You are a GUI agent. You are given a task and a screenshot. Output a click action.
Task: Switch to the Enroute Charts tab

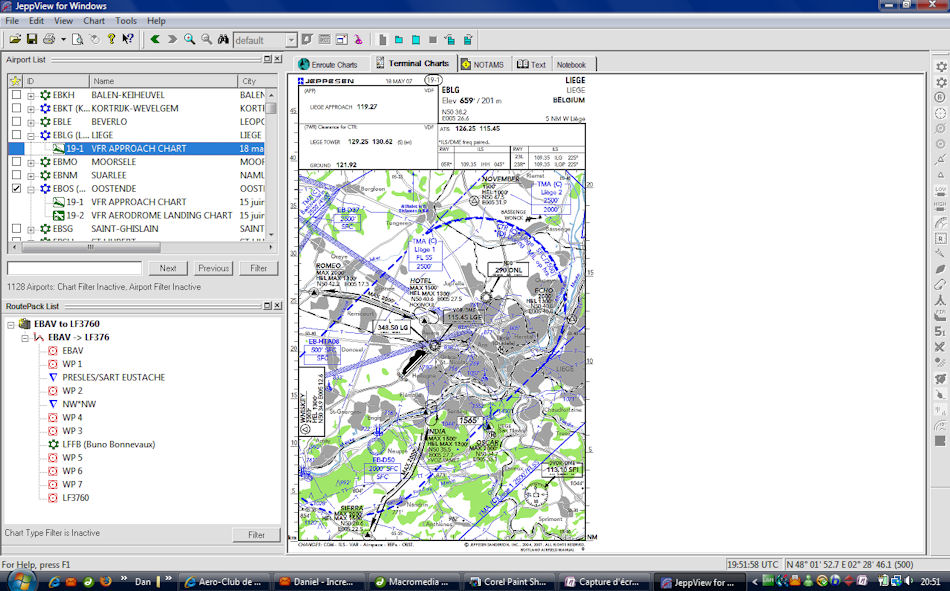click(x=328, y=64)
